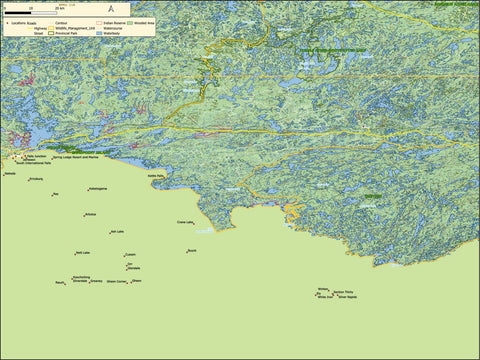The width and height of the screenshot is (480, 360).
Task: Click the 'Winton' place label
Action: (x=323, y=289)
